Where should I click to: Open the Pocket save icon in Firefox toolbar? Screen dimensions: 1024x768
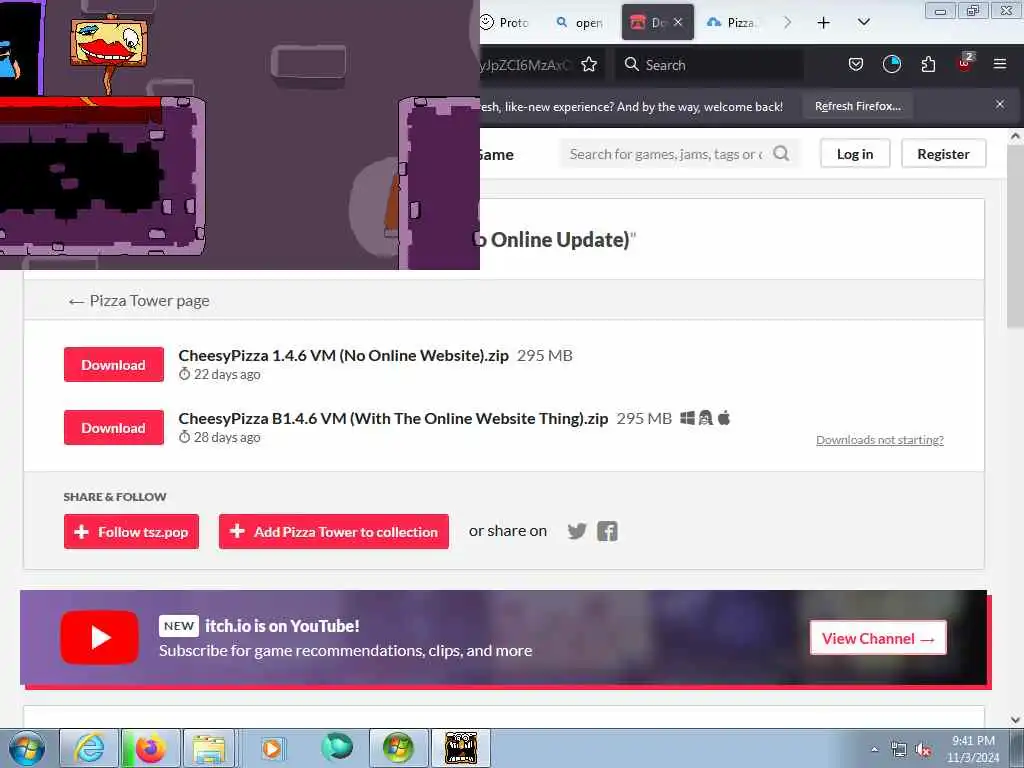click(856, 65)
